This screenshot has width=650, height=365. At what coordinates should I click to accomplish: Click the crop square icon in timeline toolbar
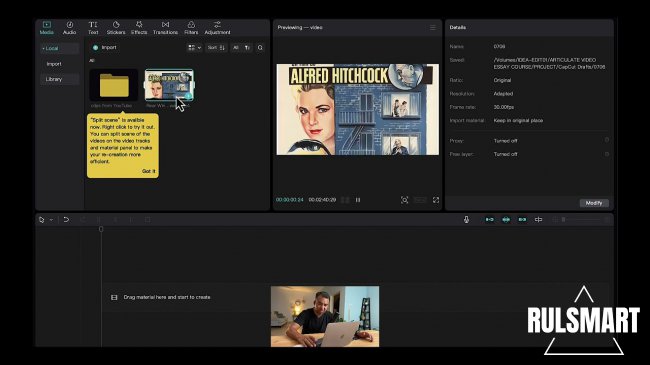point(148,219)
